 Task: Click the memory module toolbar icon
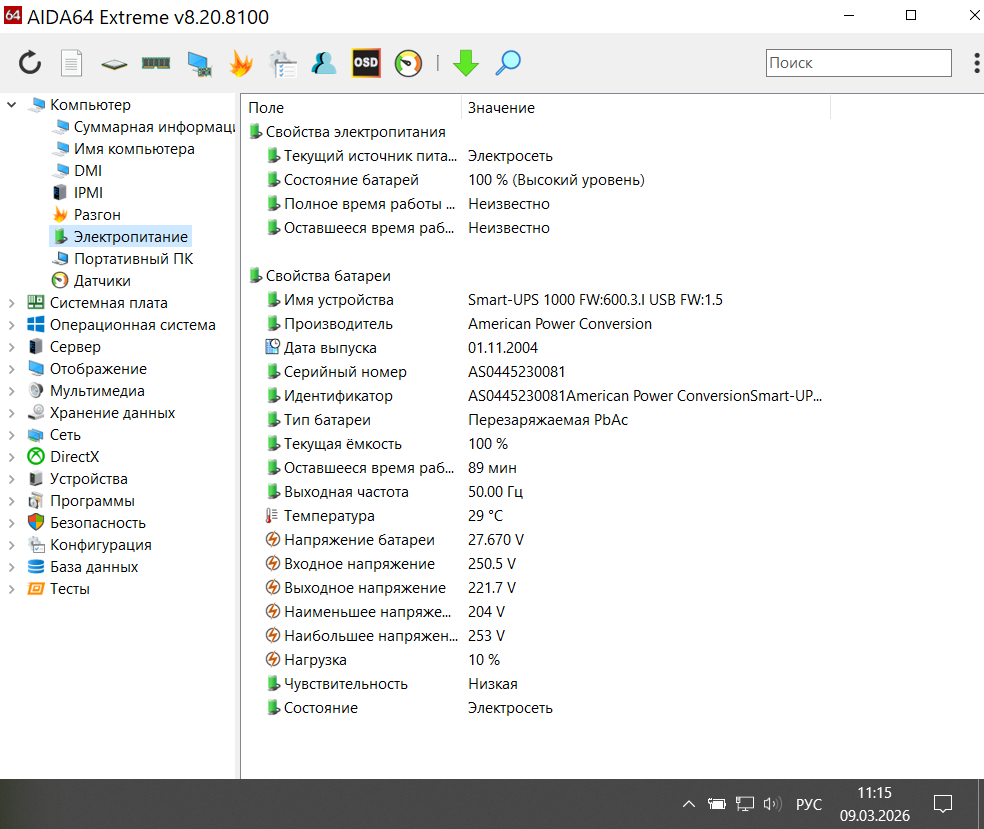[x=156, y=63]
